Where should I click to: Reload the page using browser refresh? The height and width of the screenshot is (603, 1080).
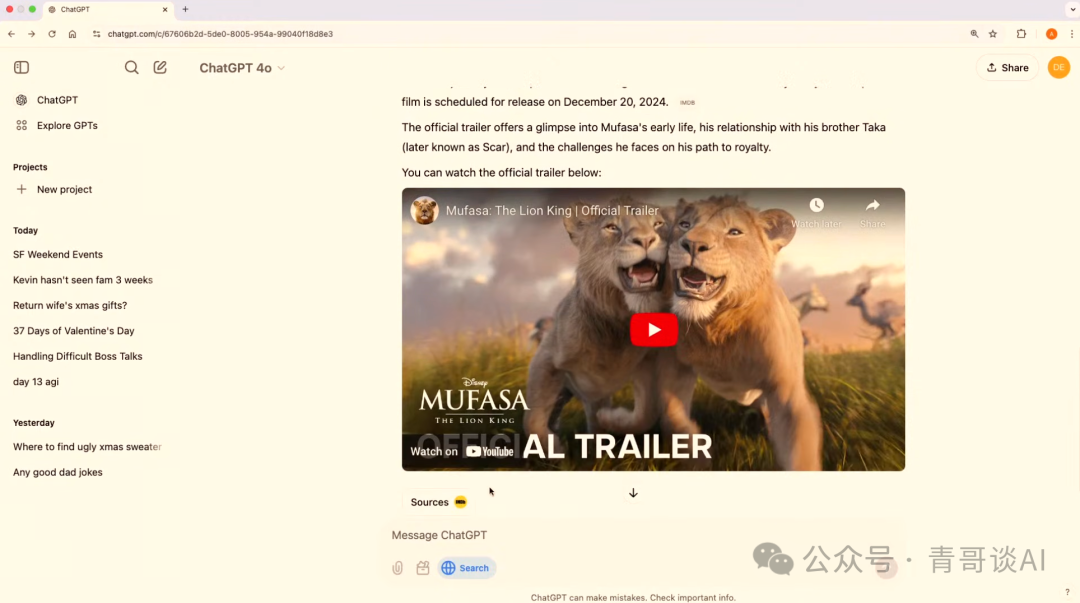click(x=52, y=34)
